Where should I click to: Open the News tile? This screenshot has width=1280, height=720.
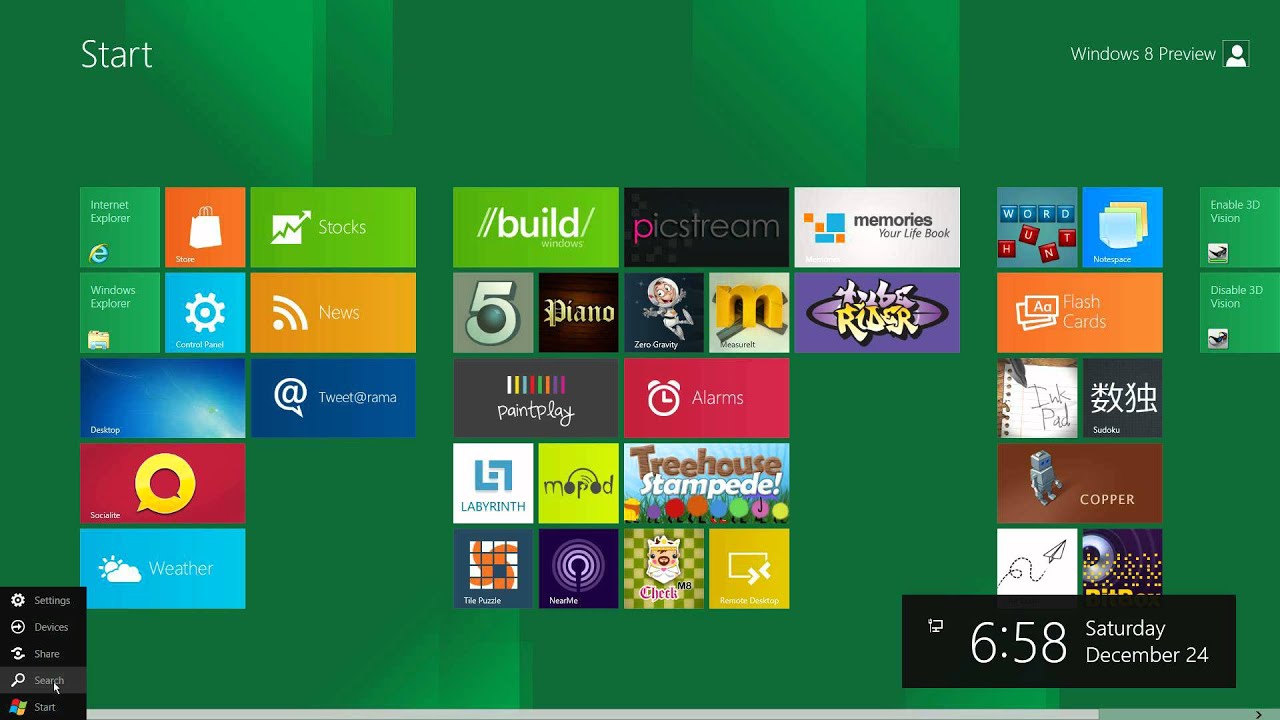[x=333, y=312]
